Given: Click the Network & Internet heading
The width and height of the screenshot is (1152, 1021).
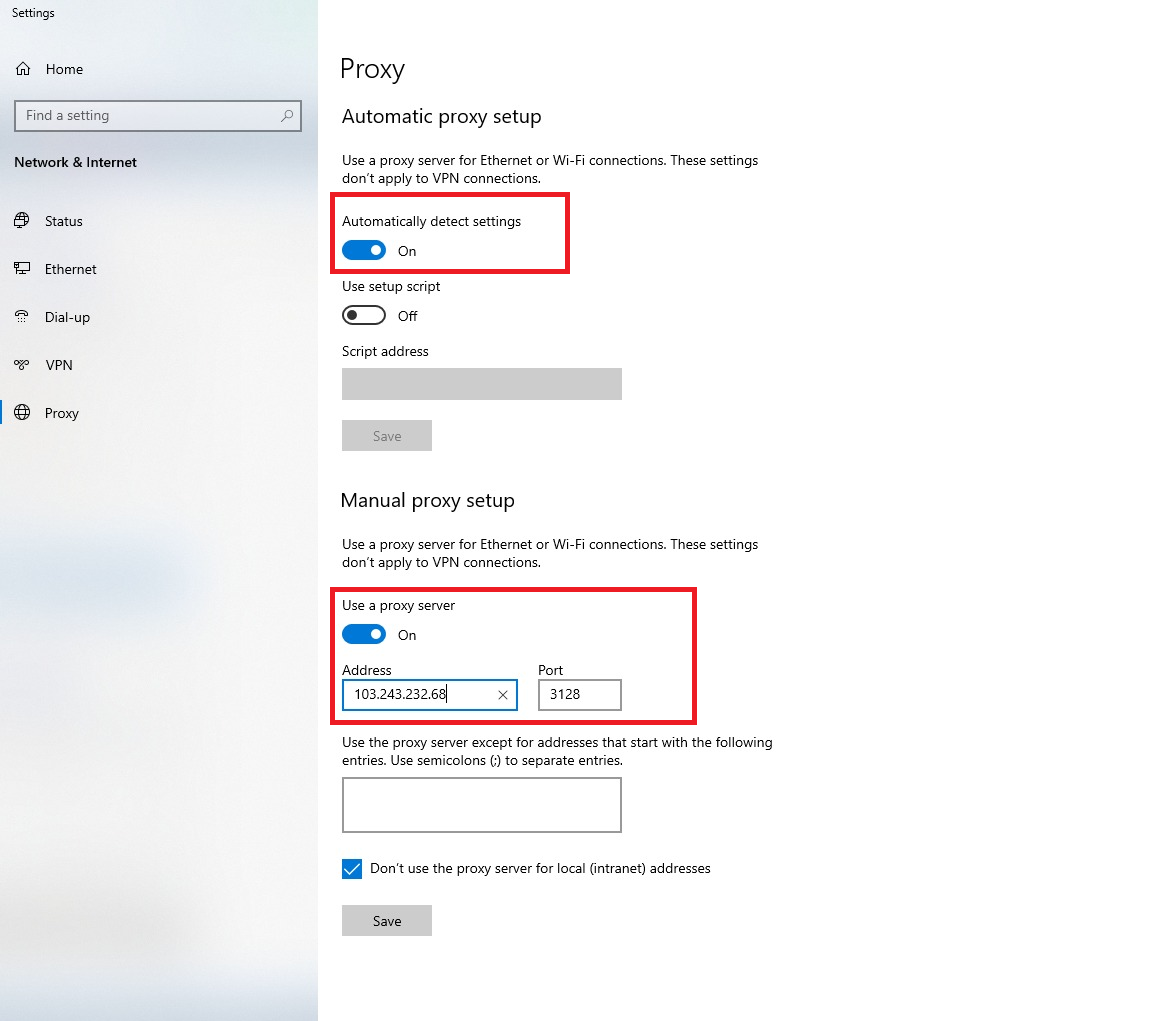Looking at the screenshot, I should click(76, 162).
